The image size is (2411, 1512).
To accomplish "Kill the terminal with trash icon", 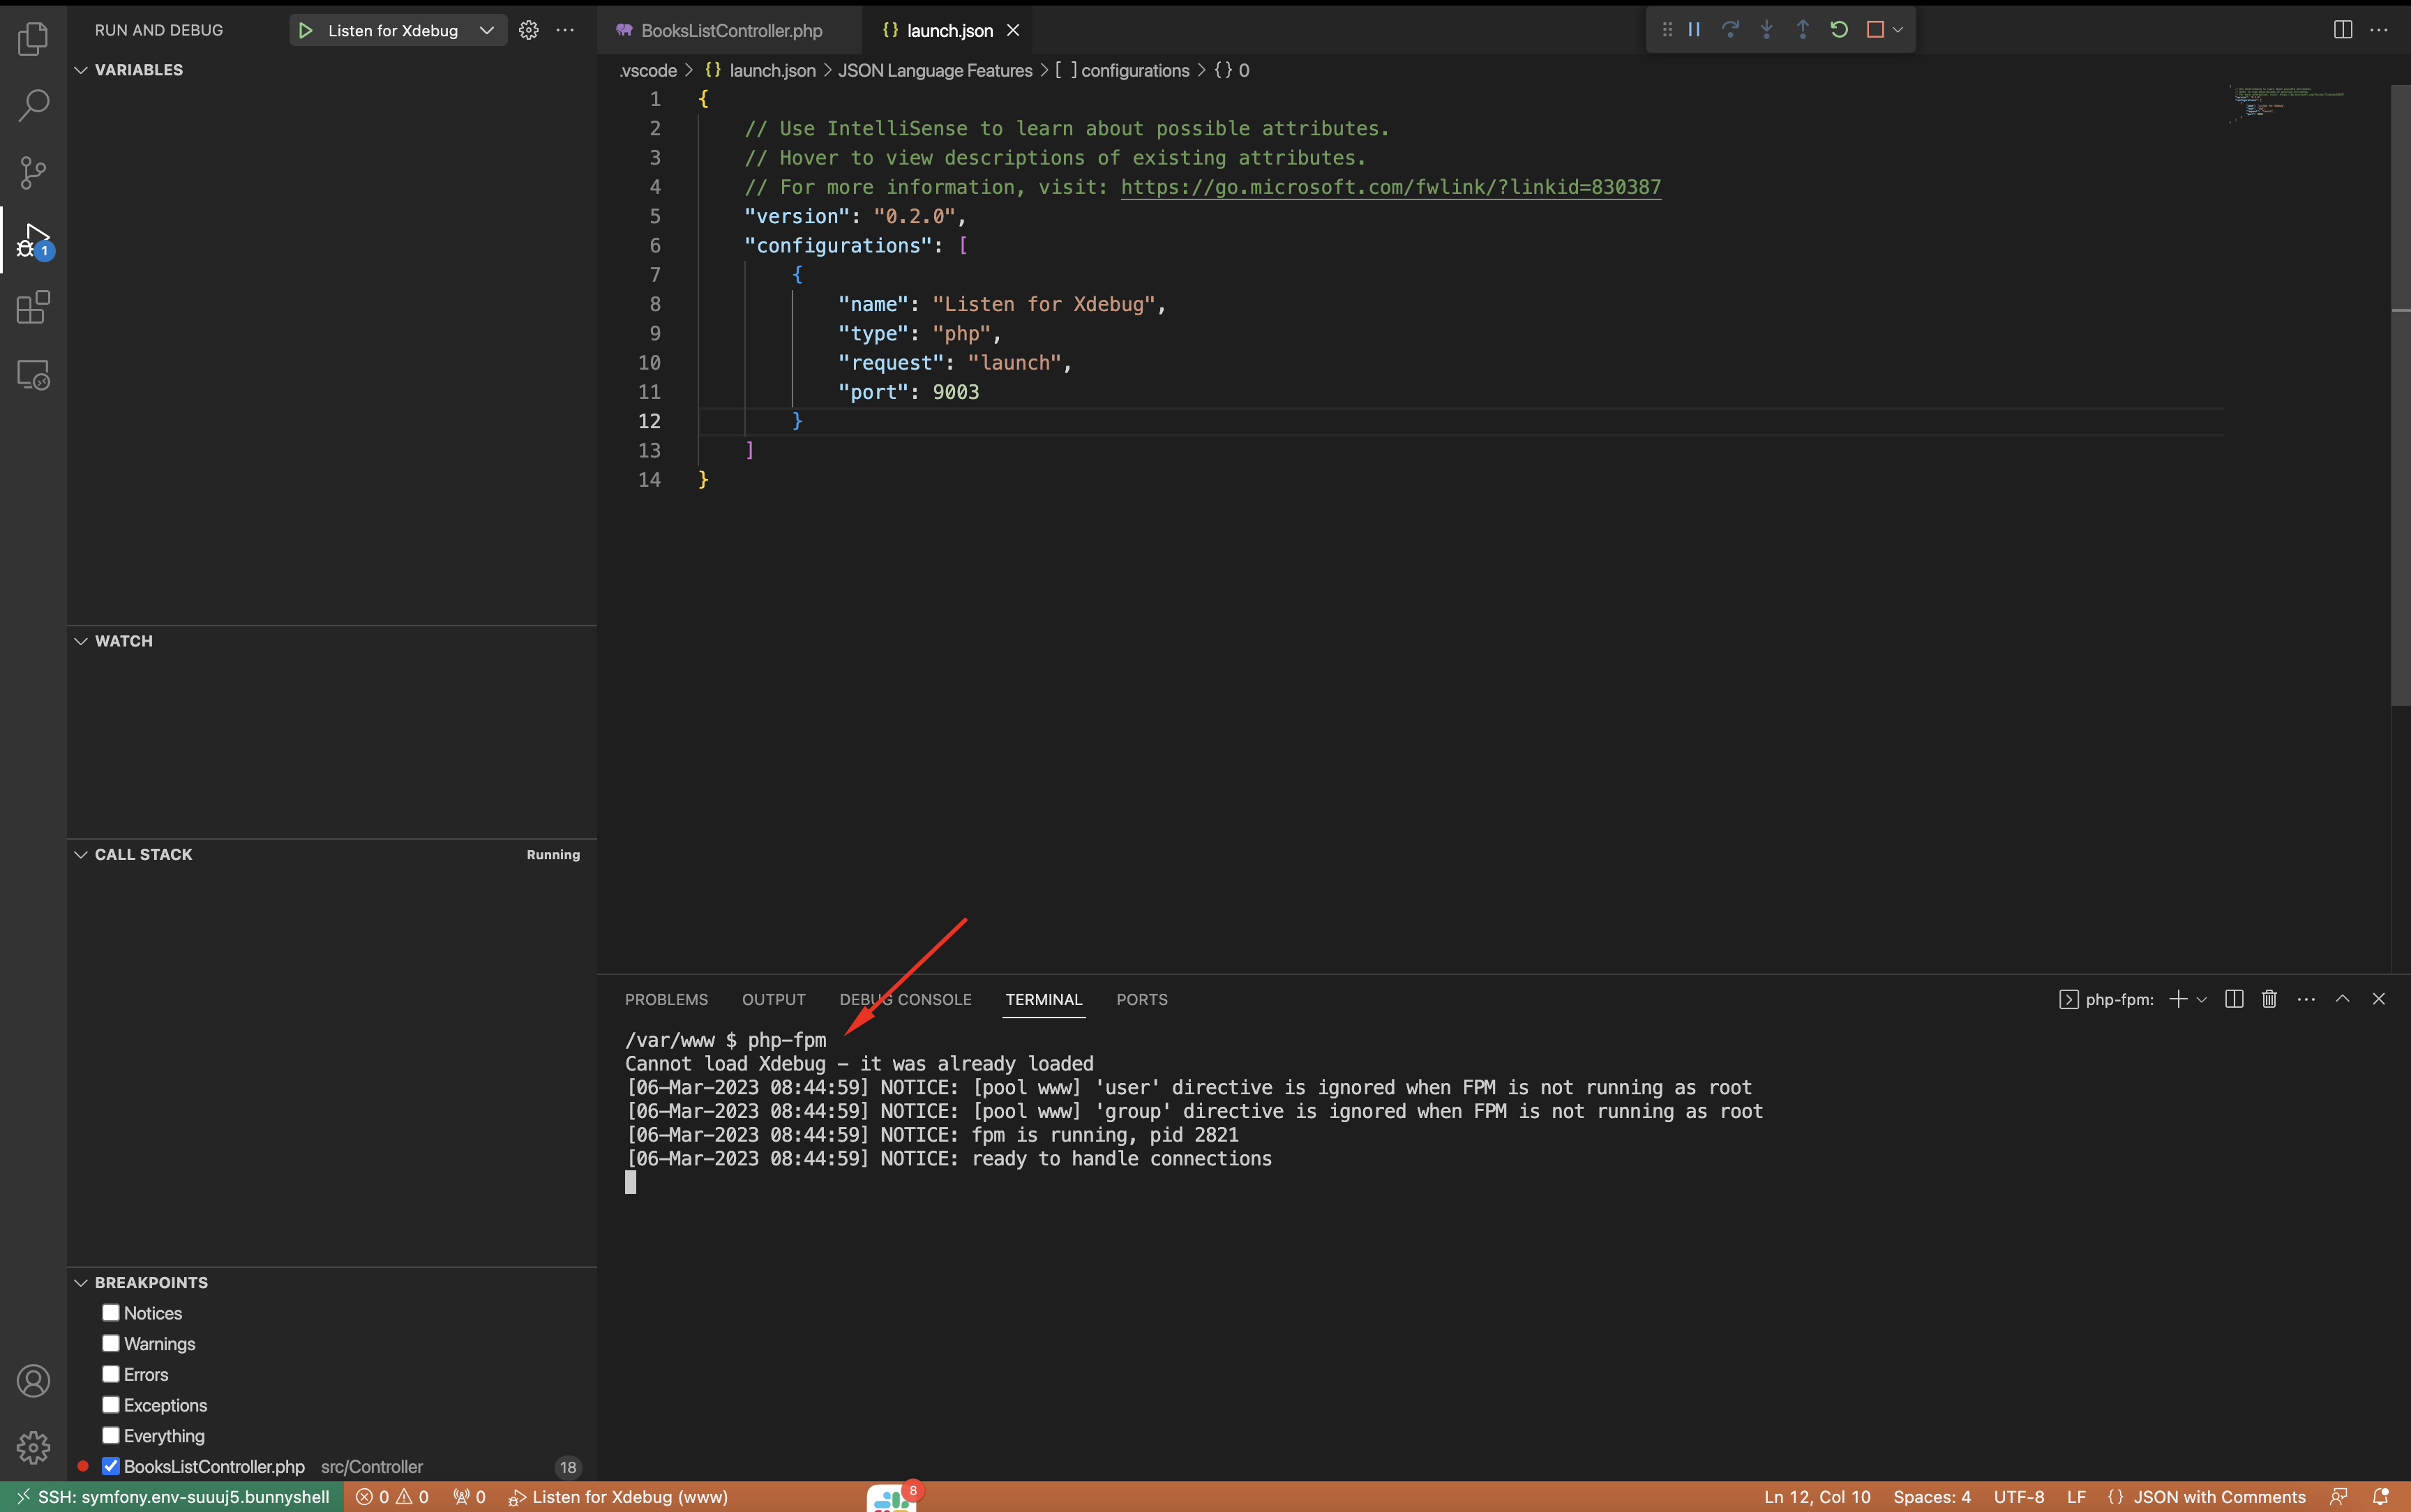I will (x=2269, y=999).
